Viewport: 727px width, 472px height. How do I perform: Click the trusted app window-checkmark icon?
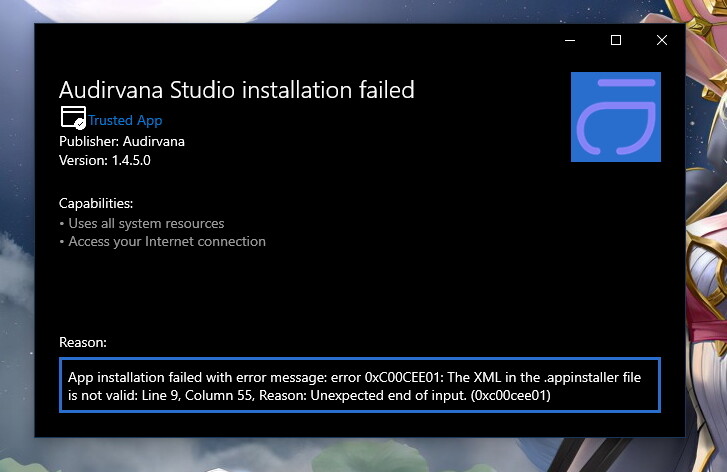[73, 117]
